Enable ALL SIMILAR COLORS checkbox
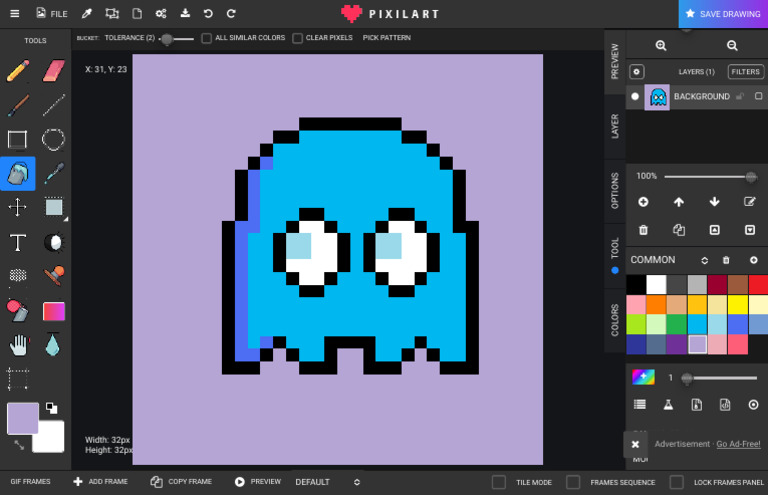The height and width of the screenshot is (495, 768). pos(207,38)
